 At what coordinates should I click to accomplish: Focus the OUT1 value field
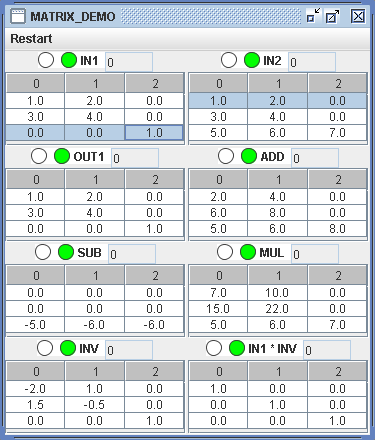pos(135,158)
